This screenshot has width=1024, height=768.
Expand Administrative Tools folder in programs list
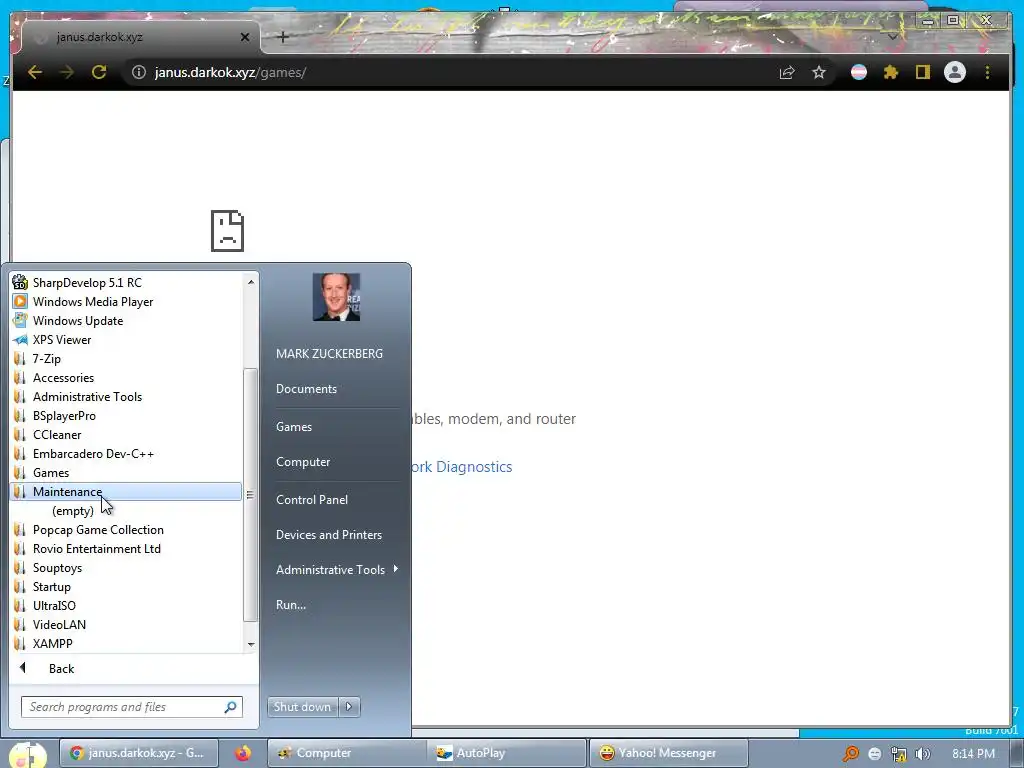tap(88, 396)
